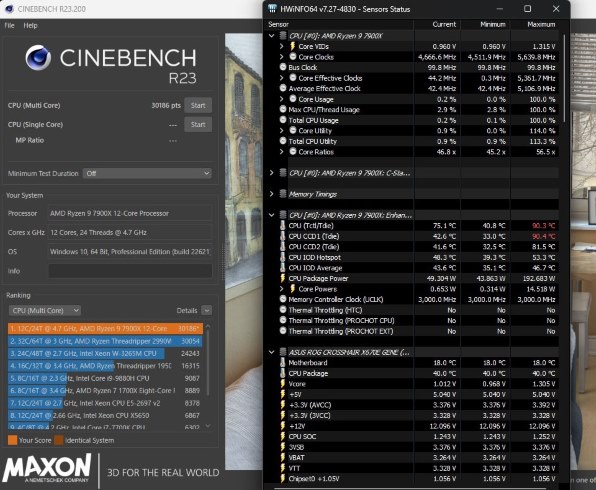596x490 pixels.
Task: Select the Intel Xeon W-3265M ranking entry
Action: [104, 353]
